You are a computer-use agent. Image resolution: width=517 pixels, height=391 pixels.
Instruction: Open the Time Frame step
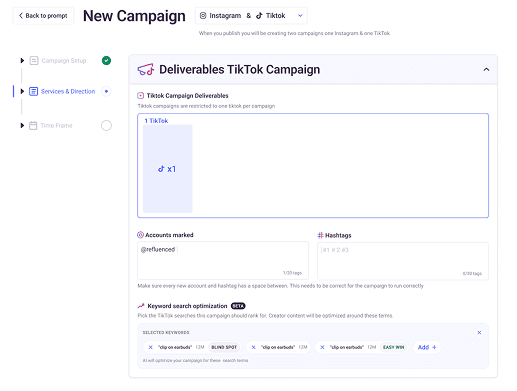point(56,126)
